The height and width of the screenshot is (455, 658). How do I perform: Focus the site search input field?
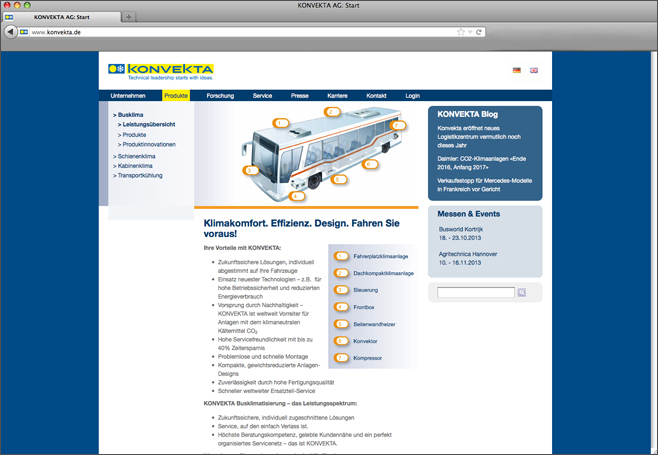[476, 293]
